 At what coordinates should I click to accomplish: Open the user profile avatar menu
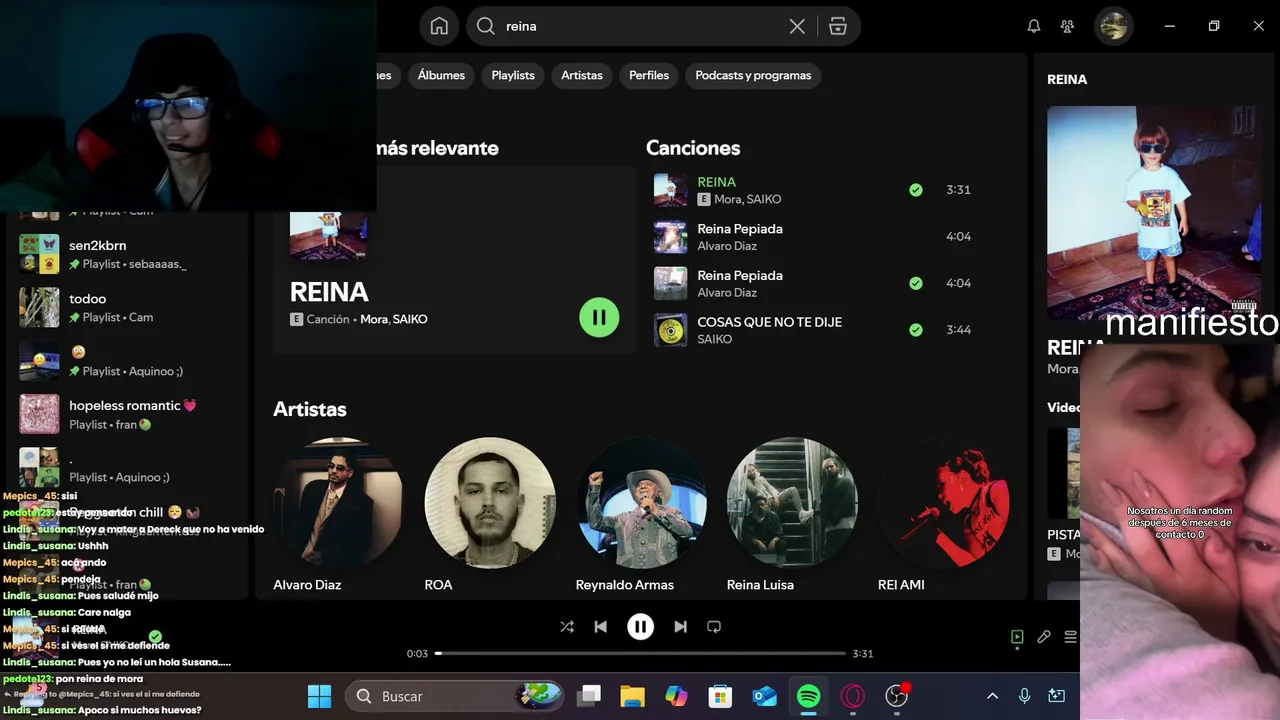1113,26
